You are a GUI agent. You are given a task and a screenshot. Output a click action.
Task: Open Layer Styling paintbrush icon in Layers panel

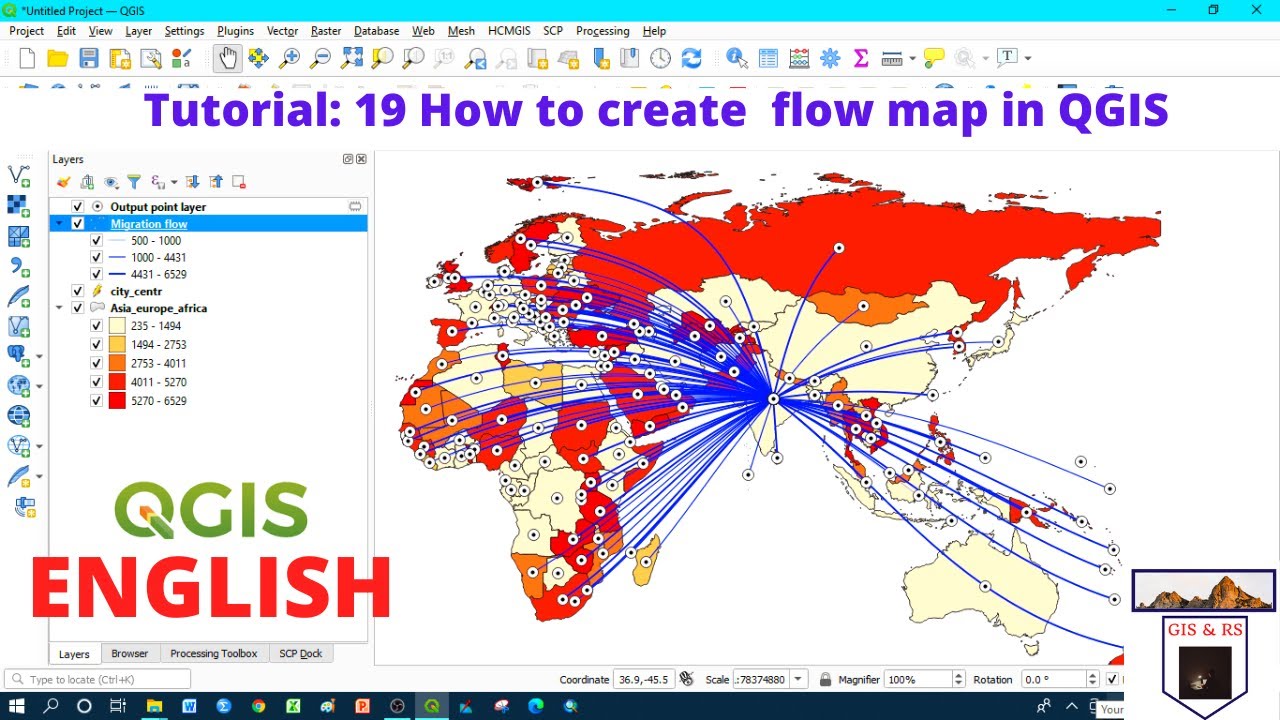[64, 182]
